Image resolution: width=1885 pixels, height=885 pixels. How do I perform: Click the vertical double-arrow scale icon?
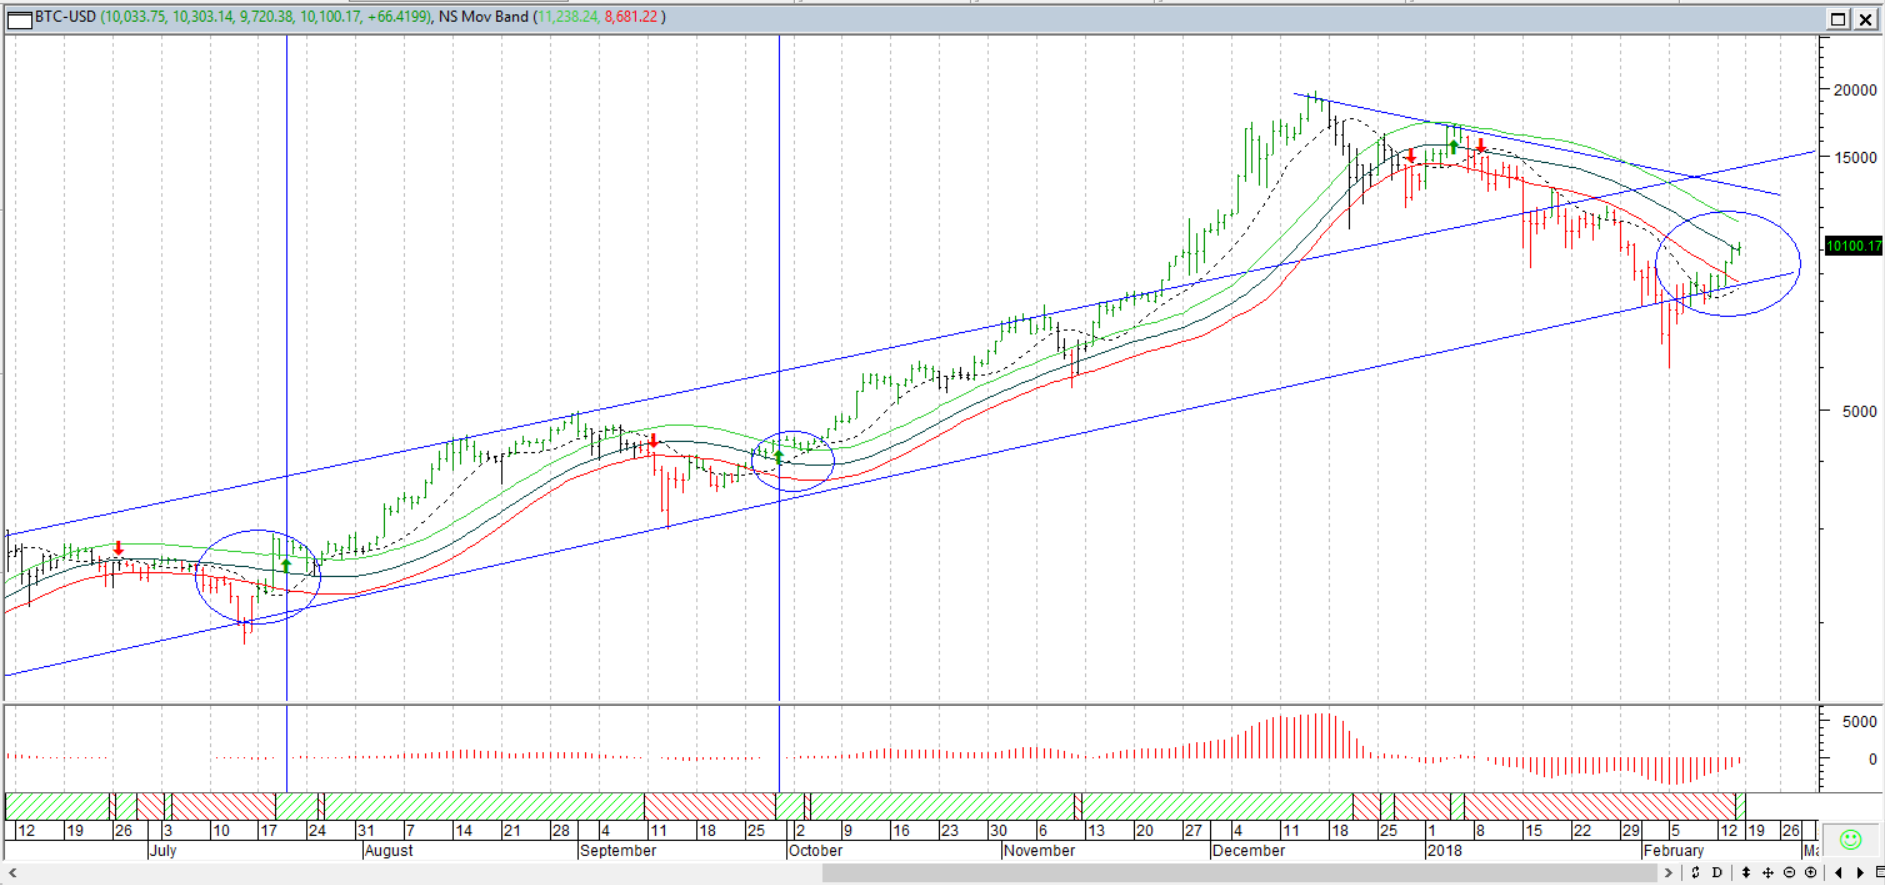(x=1746, y=873)
